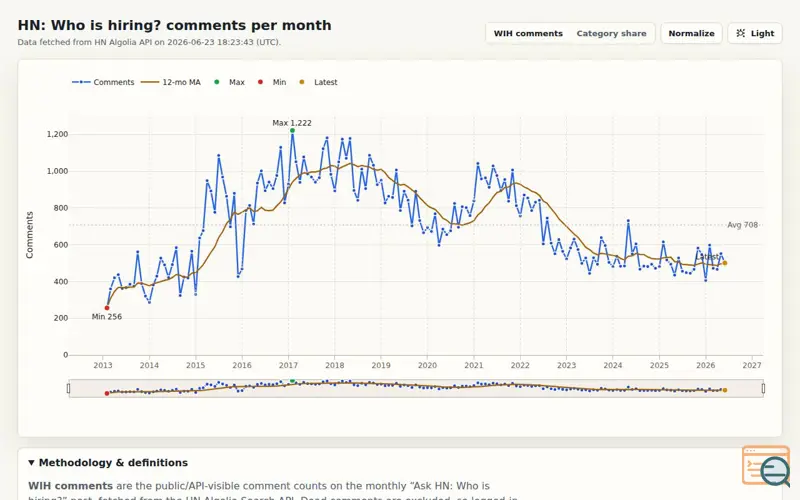Click the 600 y-axis label
The image size is (800, 500).
click(x=61, y=245)
